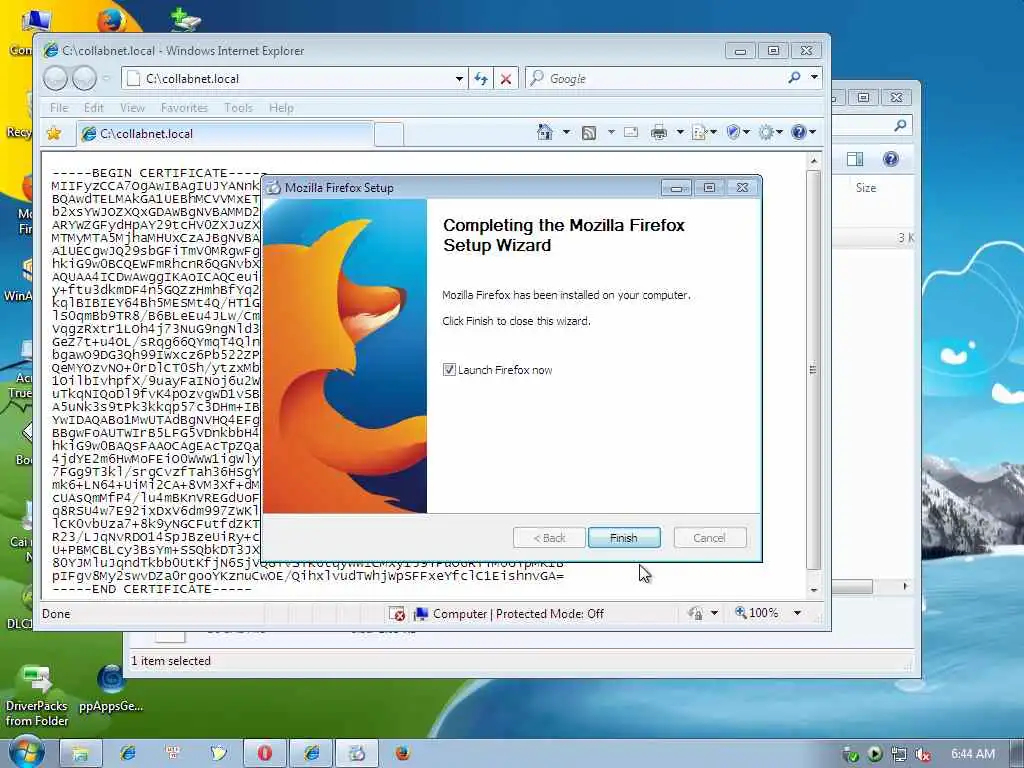Open the DriverPacks from Folder desktop icon

tap(37, 696)
